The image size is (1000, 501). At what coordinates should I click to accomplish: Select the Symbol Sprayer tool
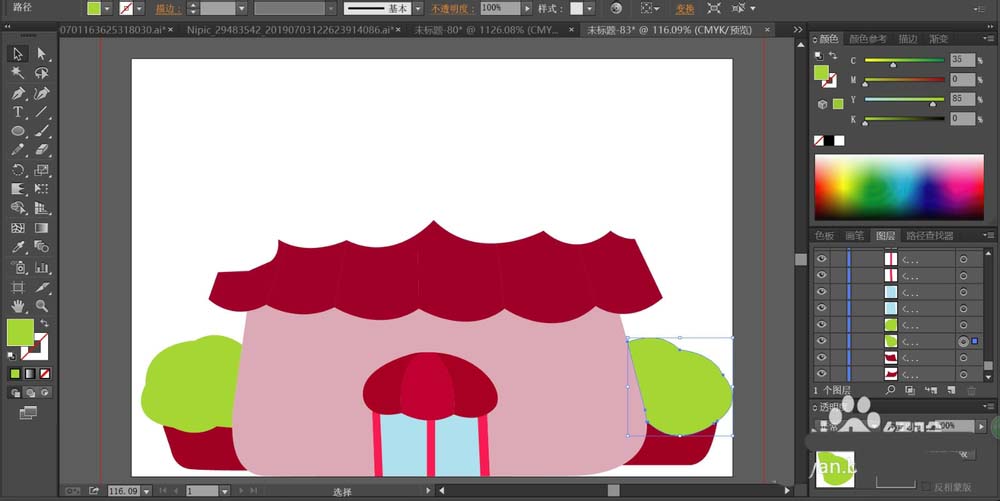pyautogui.click(x=18, y=268)
